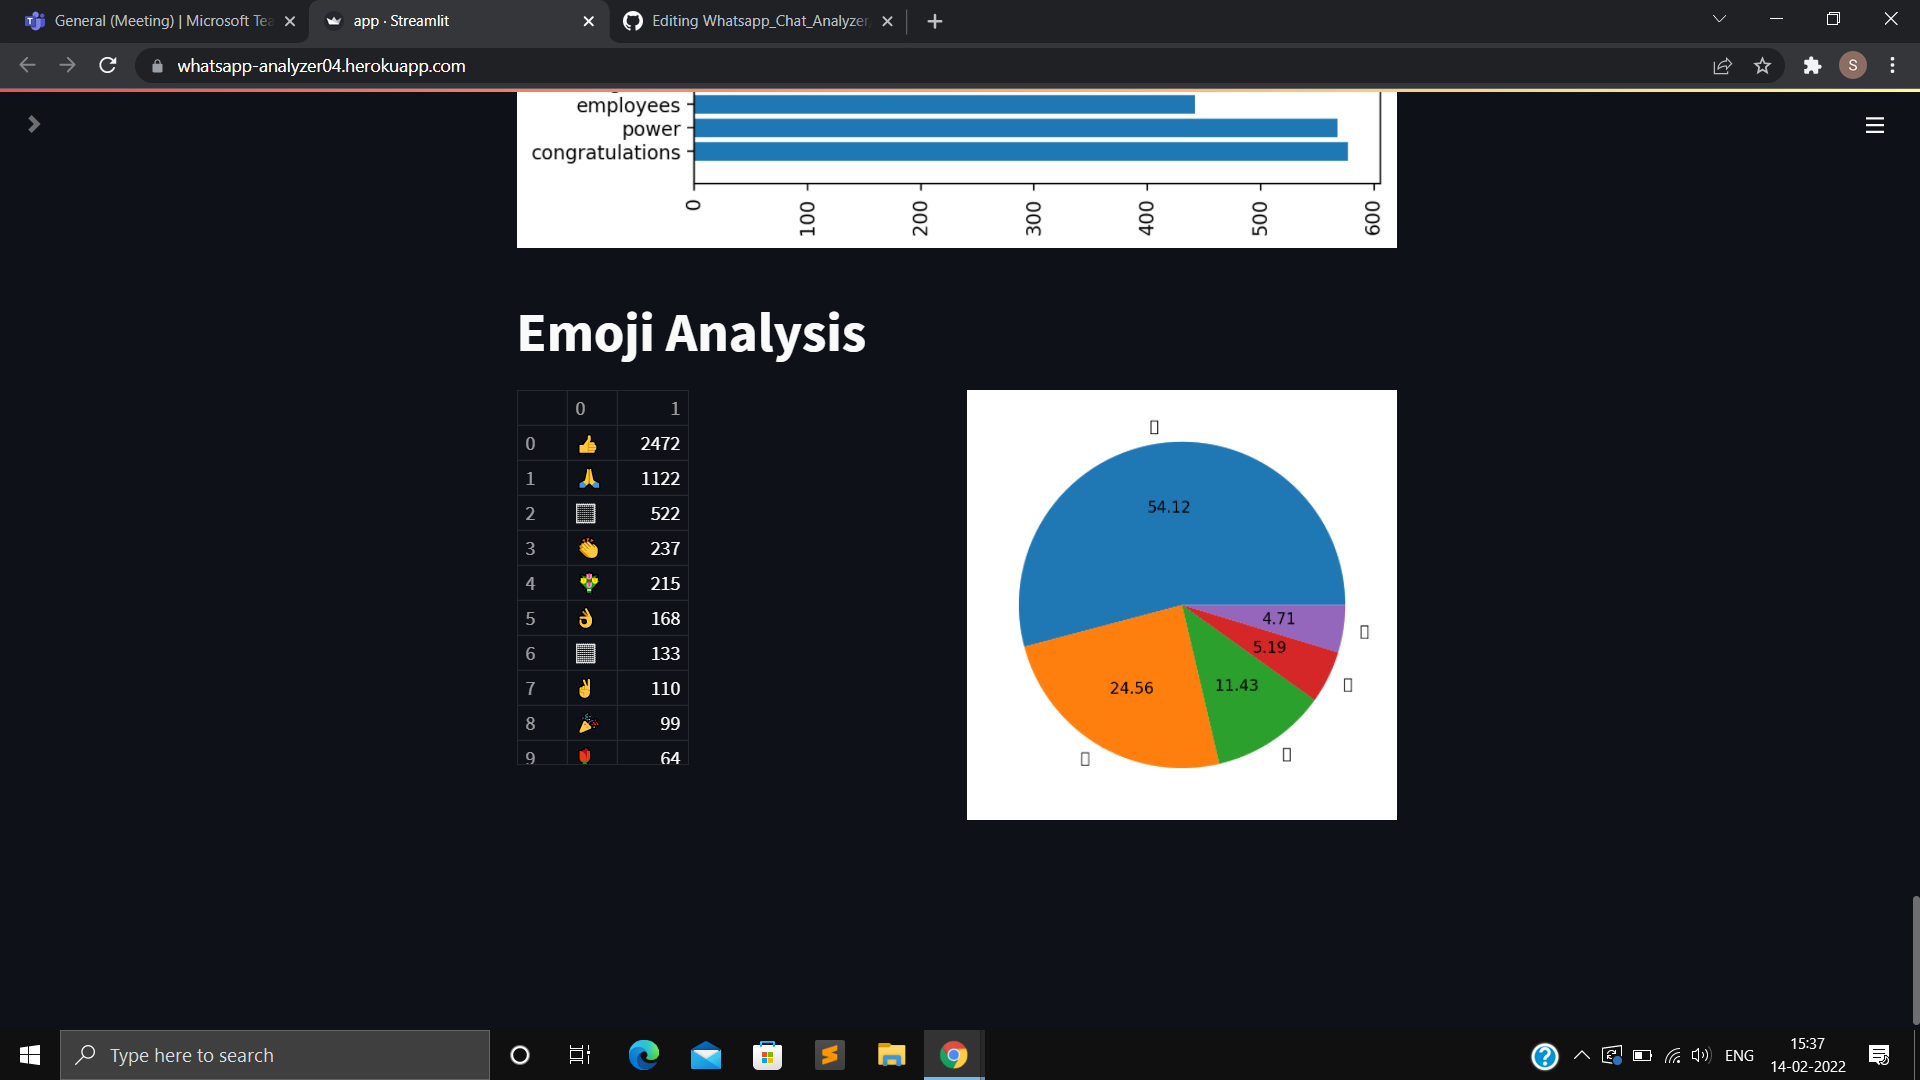Open the Streamlit app menu (hamburger icon)
The image size is (1920, 1080).
click(1875, 124)
